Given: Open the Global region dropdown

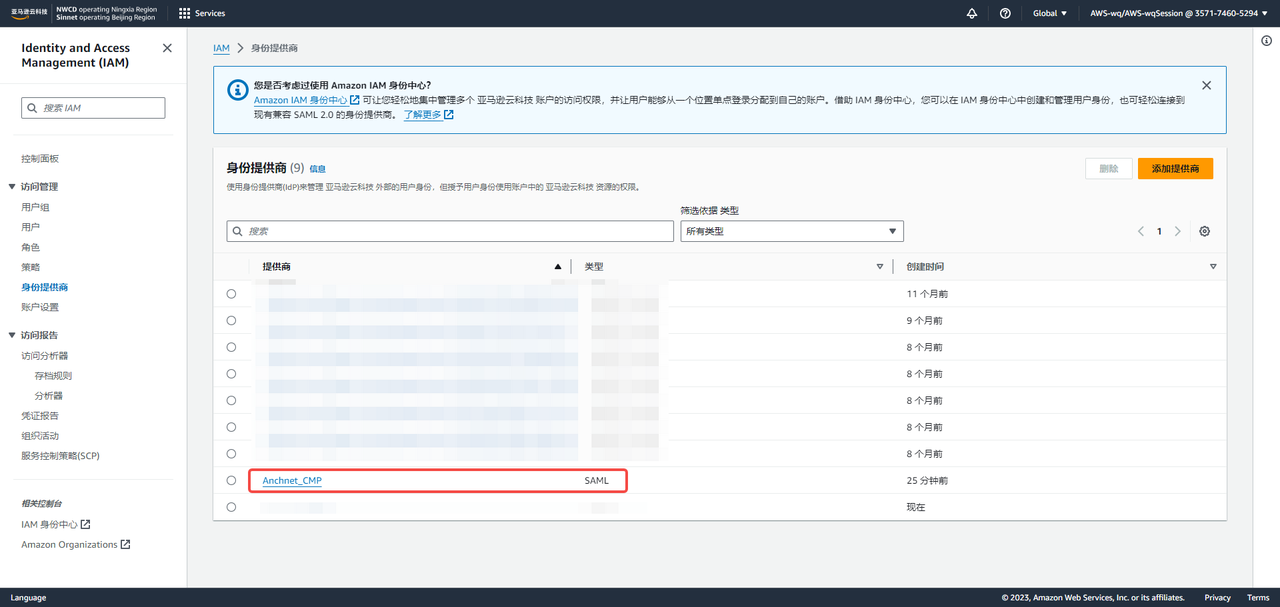Looking at the screenshot, I should pos(1049,13).
